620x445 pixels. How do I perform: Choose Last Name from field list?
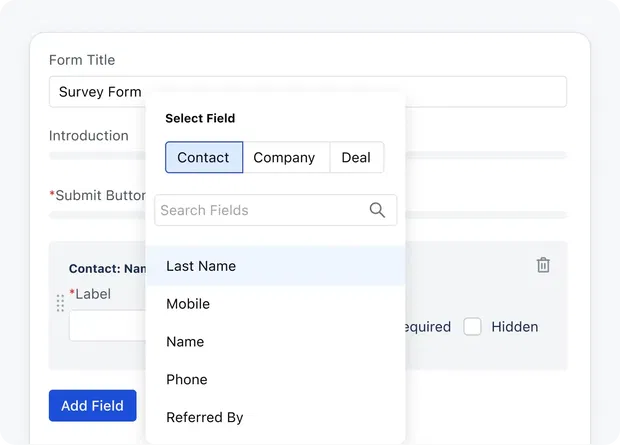tap(275, 266)
